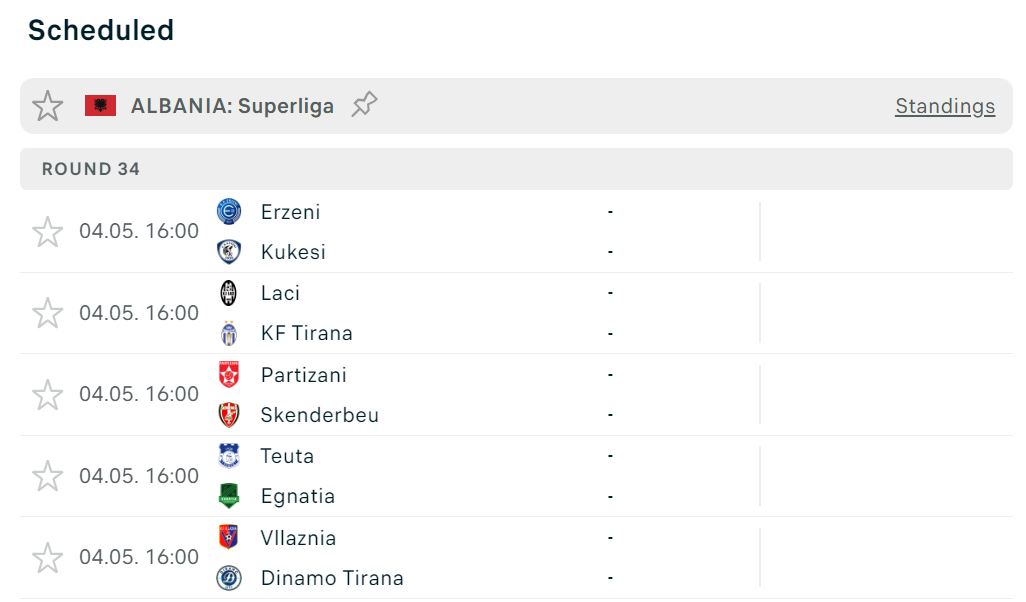Favorite the Albania Superliga league star
Screen dimensions: 1026x602
[48, 106]
